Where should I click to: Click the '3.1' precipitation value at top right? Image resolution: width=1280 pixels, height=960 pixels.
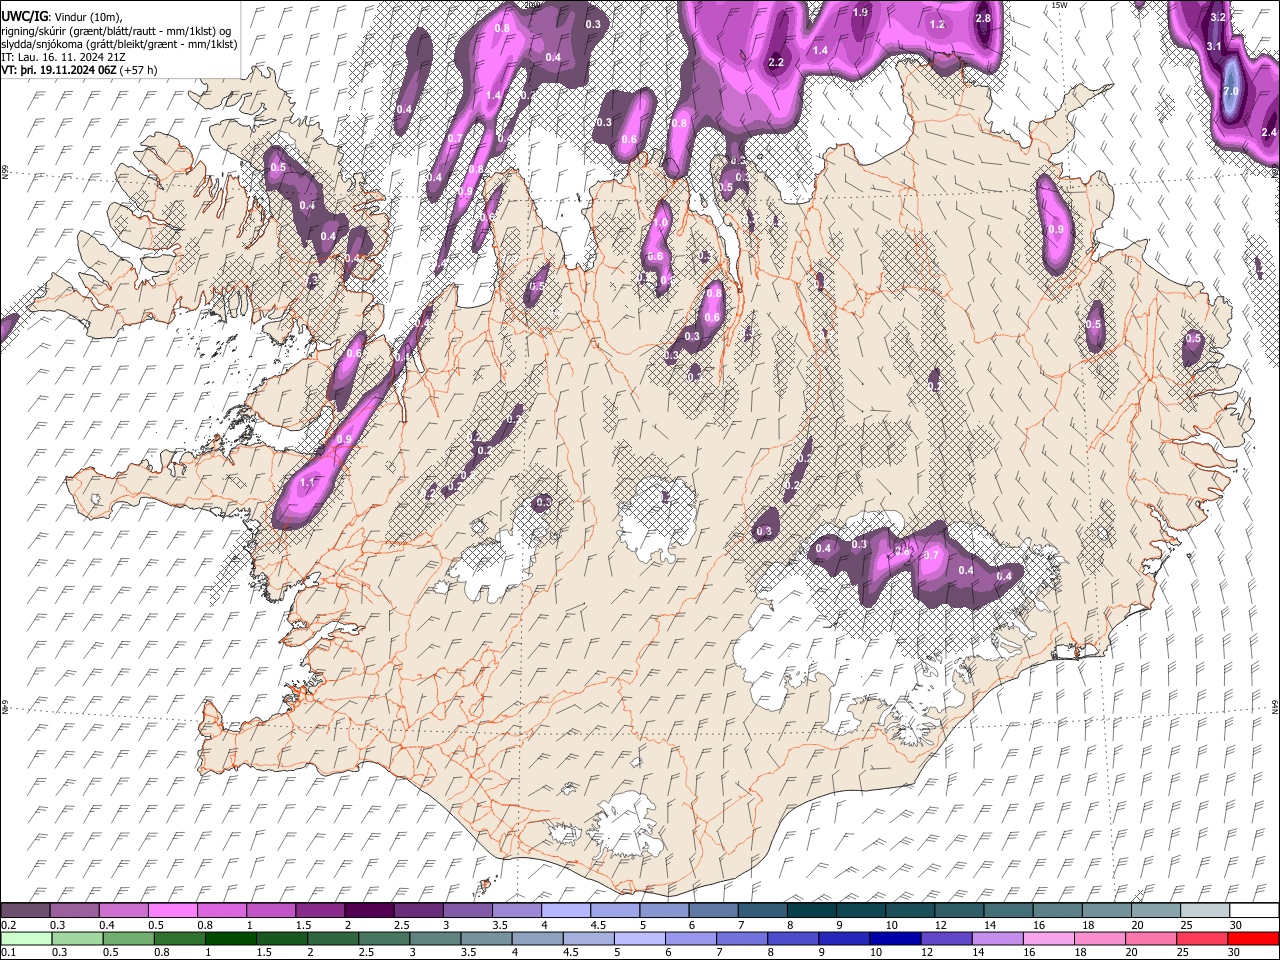(x=1214, y=46)
